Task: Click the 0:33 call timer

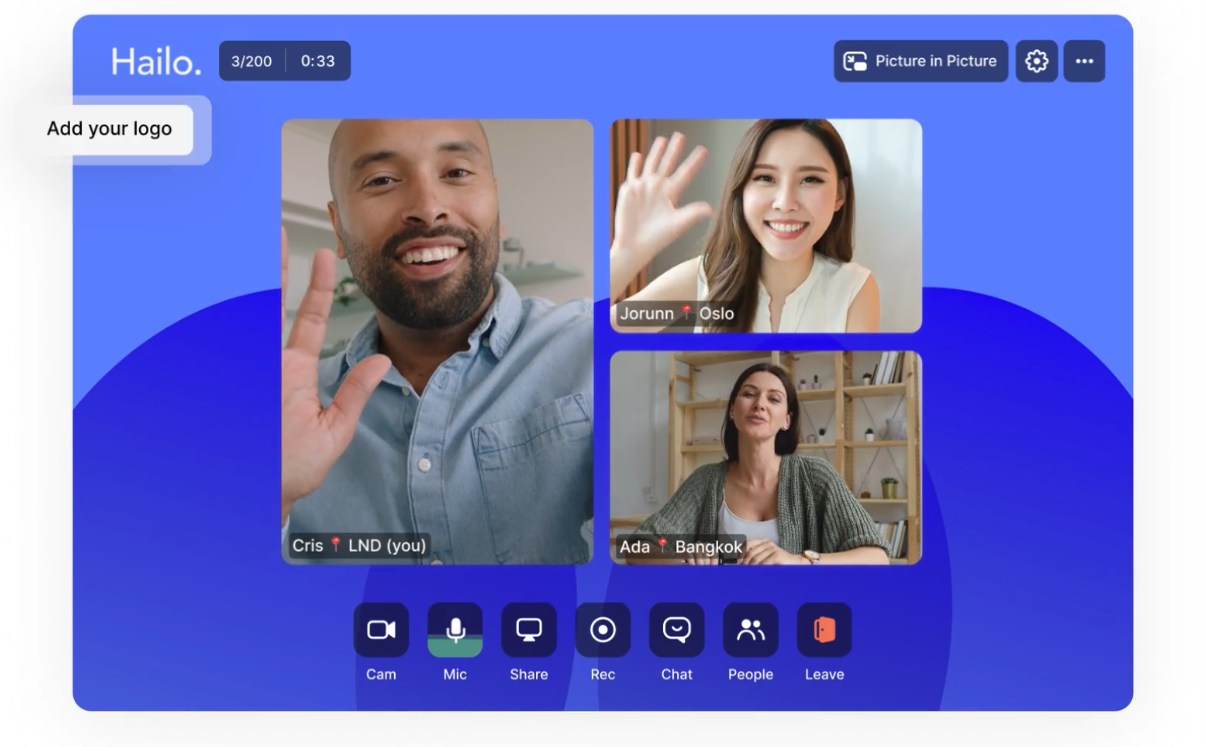Action: (x=318, y=61)
